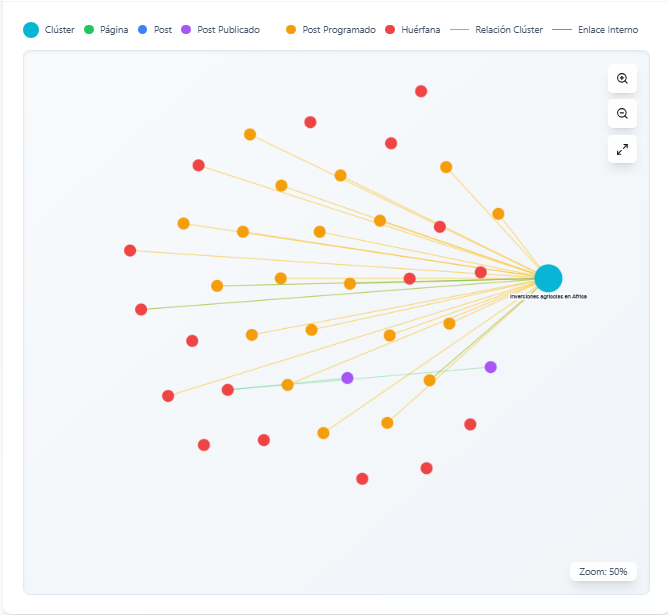Click the Página green legend dot

click(x=89, y=30)
